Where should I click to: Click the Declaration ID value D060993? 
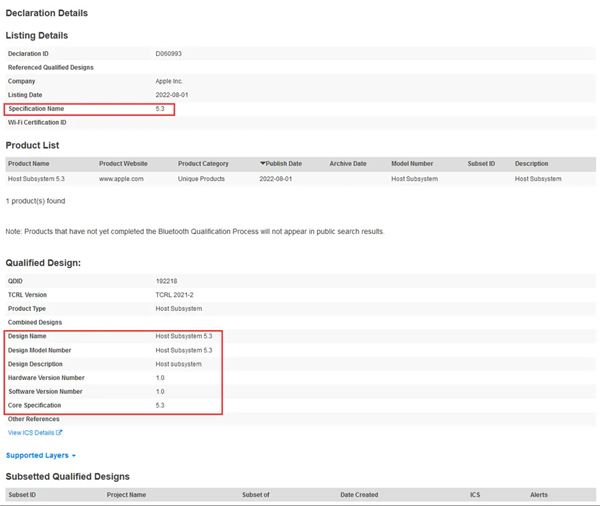168,52
